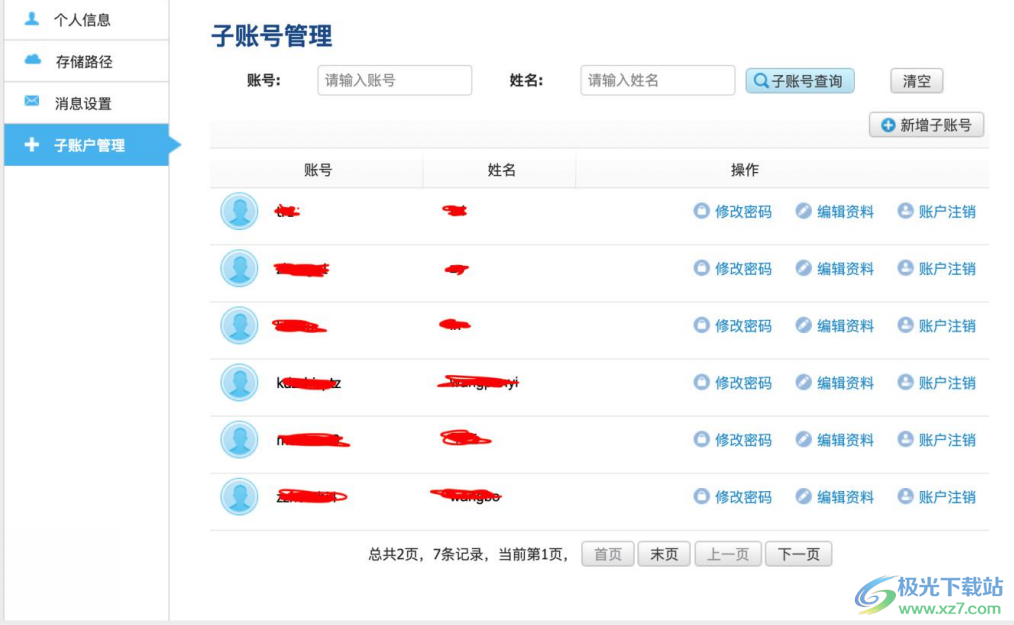Click 修改密码 link in the fifth row
1014x625 pixels.
tap(742, 440)
